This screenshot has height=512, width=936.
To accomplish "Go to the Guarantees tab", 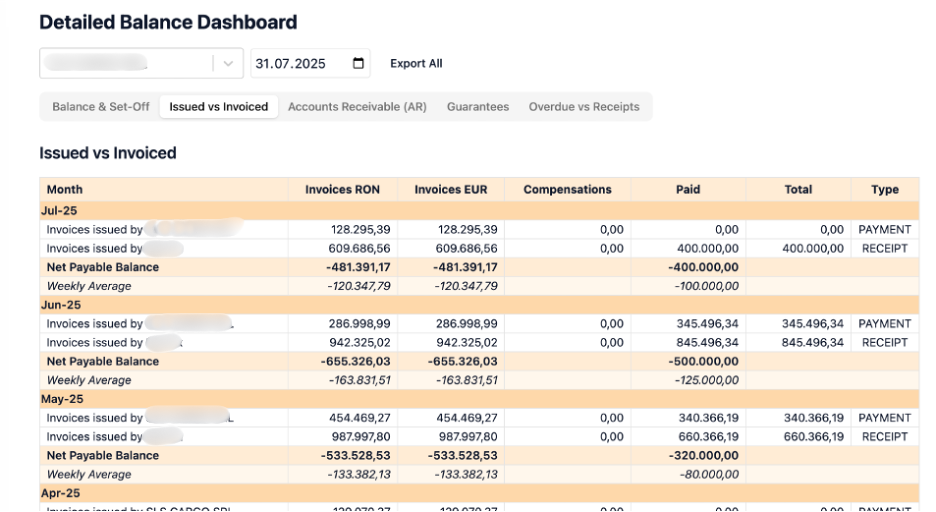I will [478, 107].
